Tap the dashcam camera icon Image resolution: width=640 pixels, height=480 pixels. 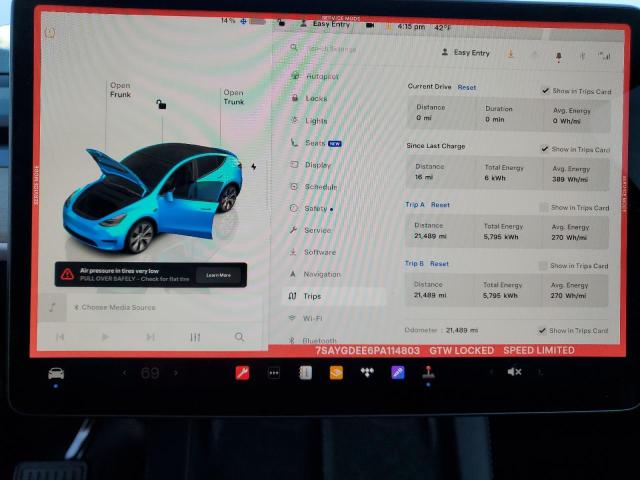pyautogui.click(x=370, y=25)
